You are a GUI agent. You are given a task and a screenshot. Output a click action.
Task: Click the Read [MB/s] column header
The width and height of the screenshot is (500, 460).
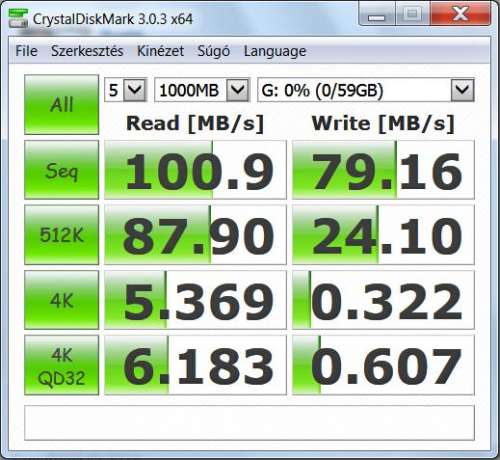(x=195, y=124)
